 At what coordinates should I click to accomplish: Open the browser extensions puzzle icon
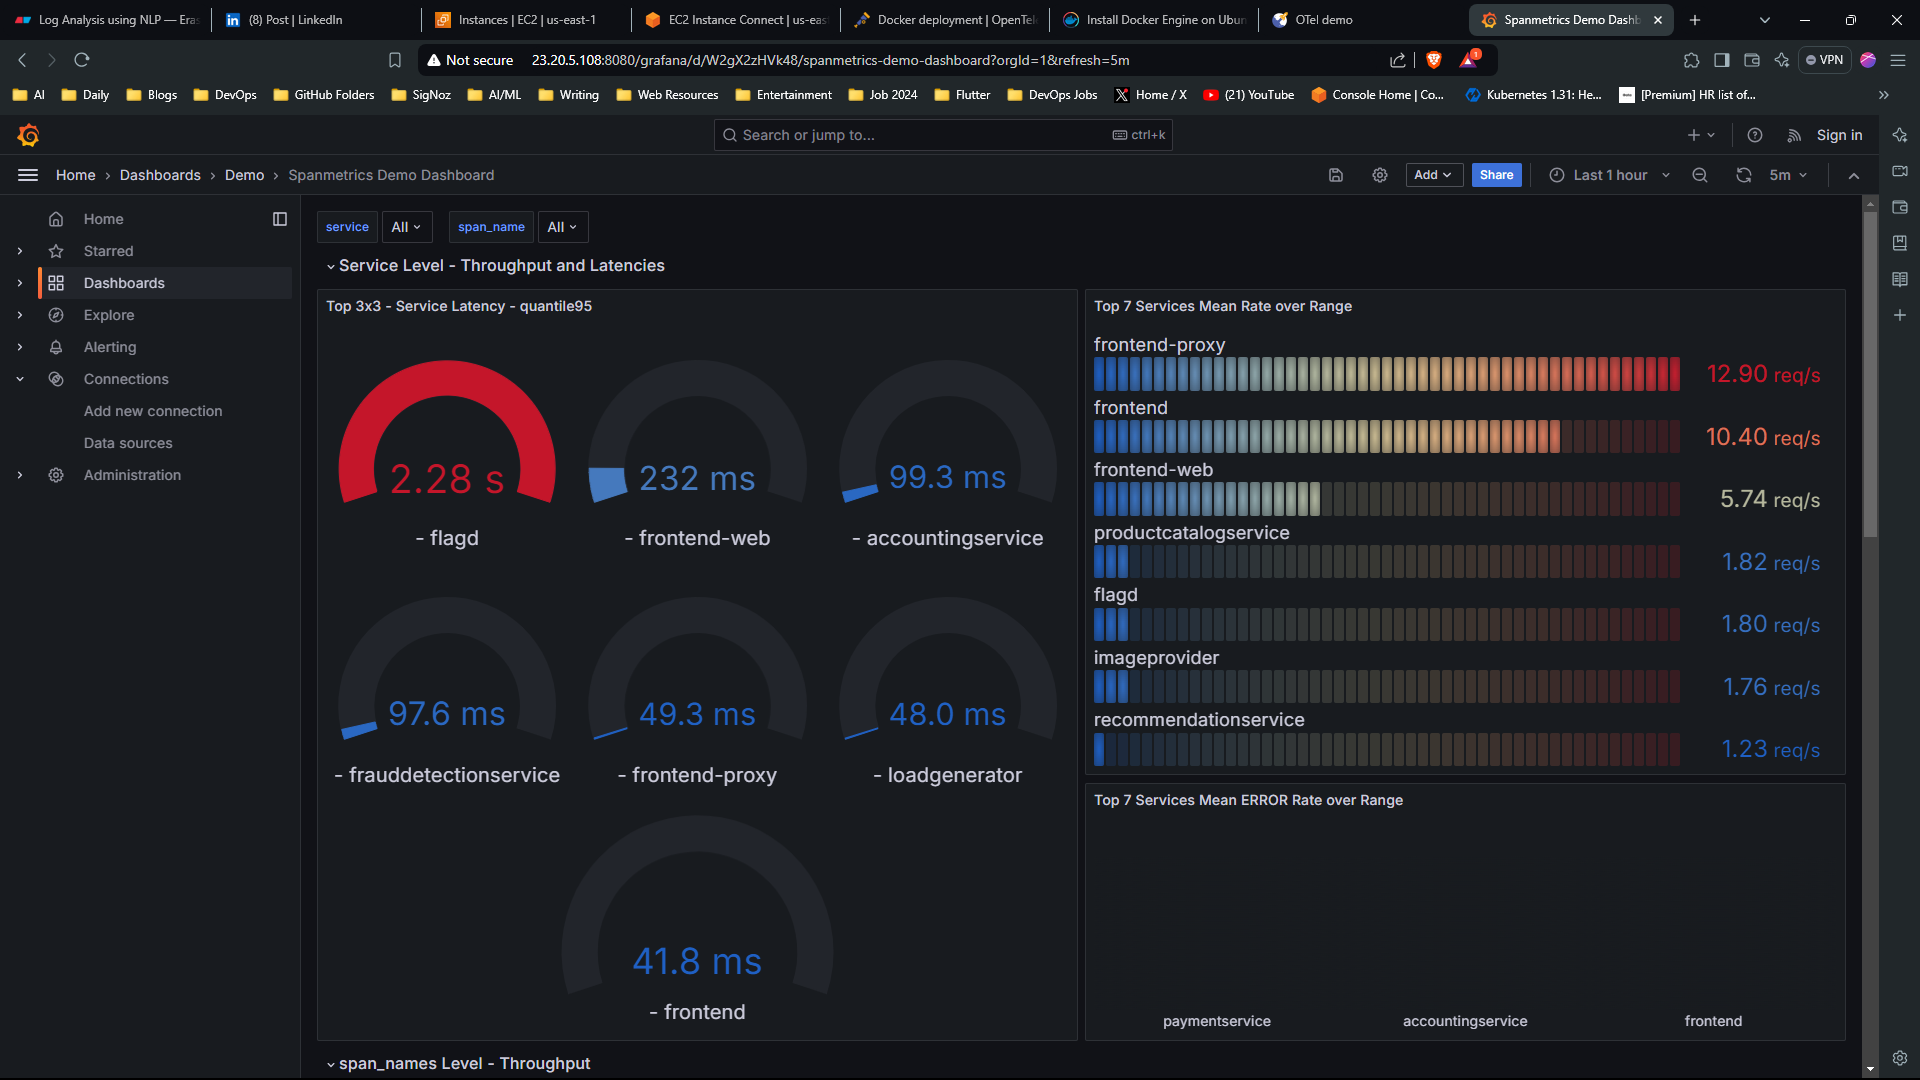click(x=1692, y=60)
